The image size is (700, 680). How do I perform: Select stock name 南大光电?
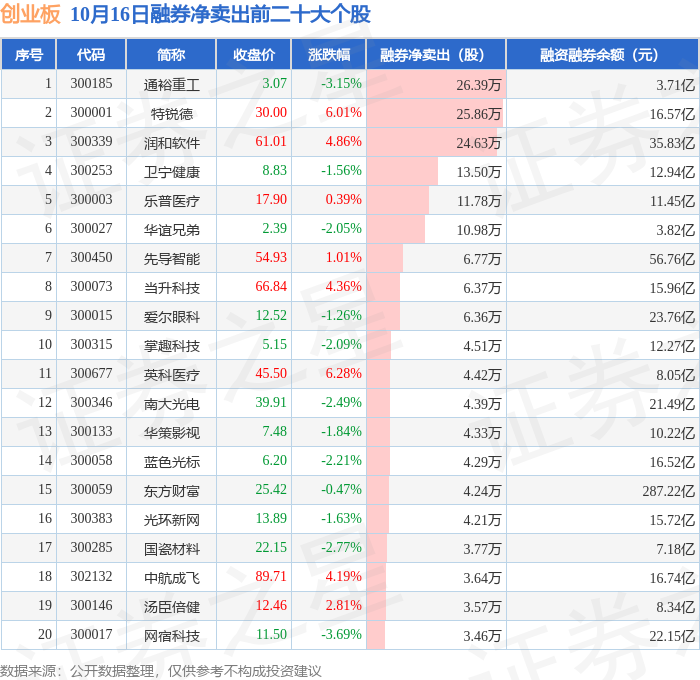pos(171,404)
